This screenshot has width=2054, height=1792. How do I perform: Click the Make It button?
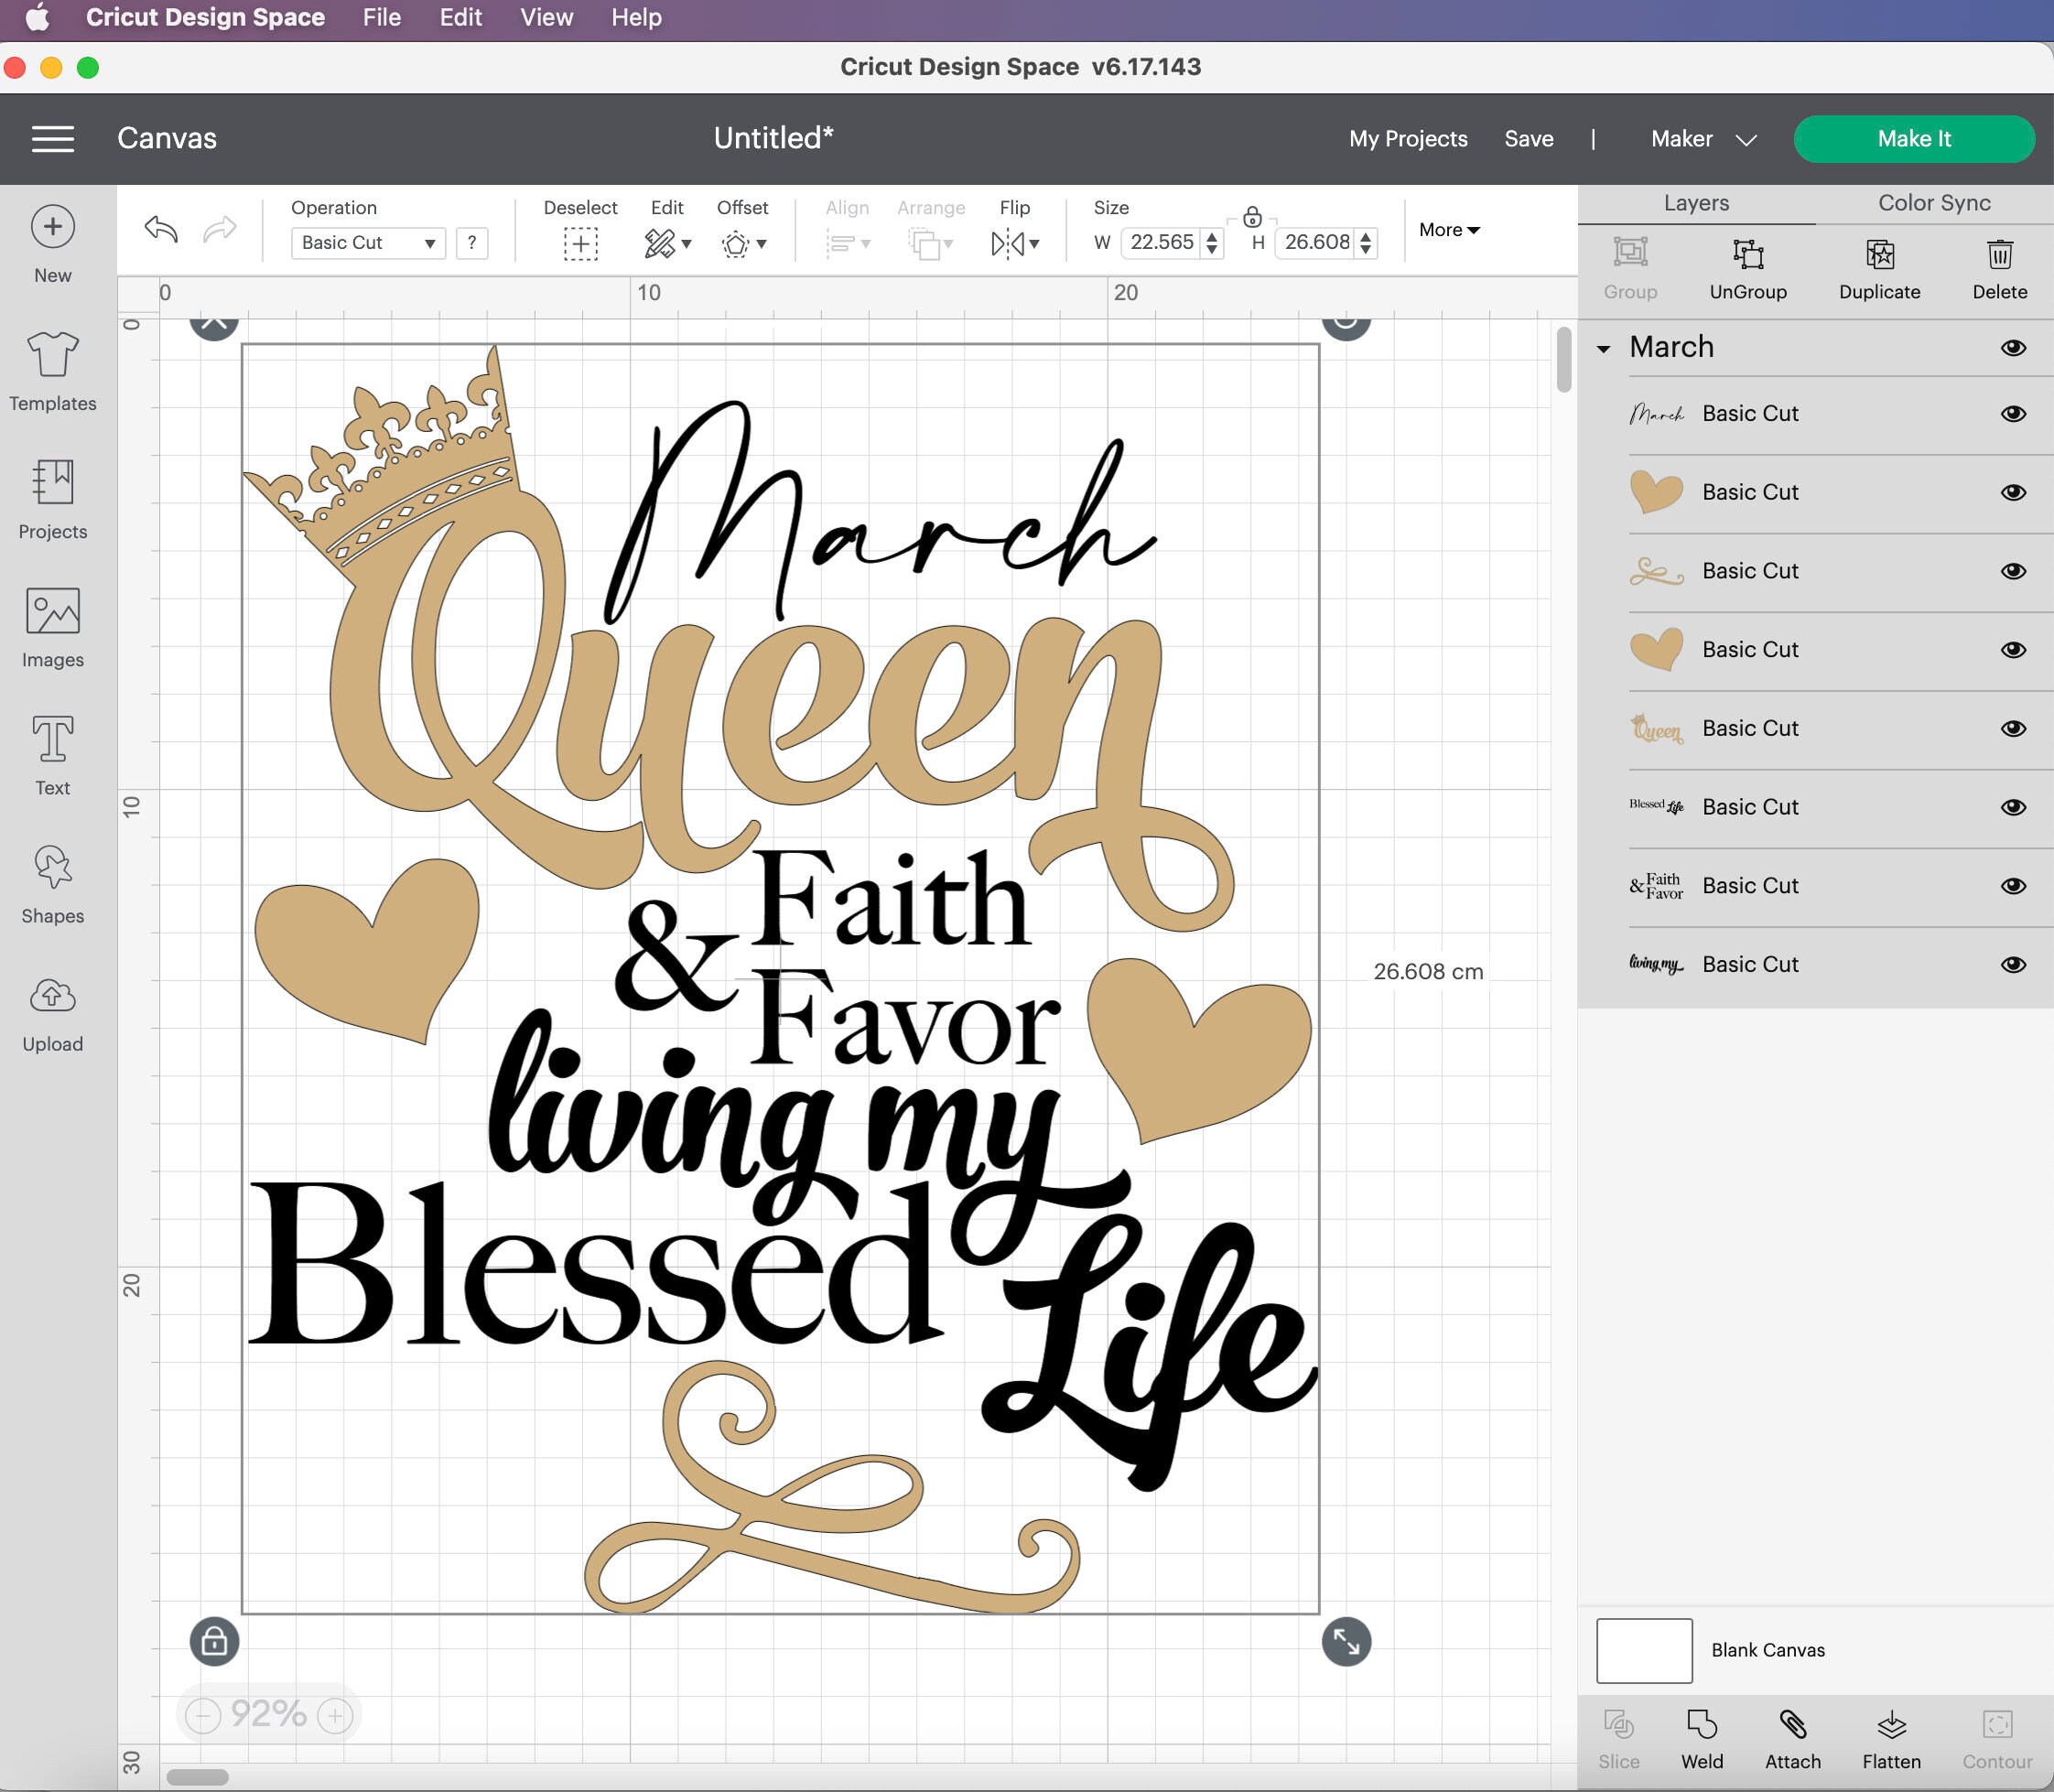(x=1912, y=138)
